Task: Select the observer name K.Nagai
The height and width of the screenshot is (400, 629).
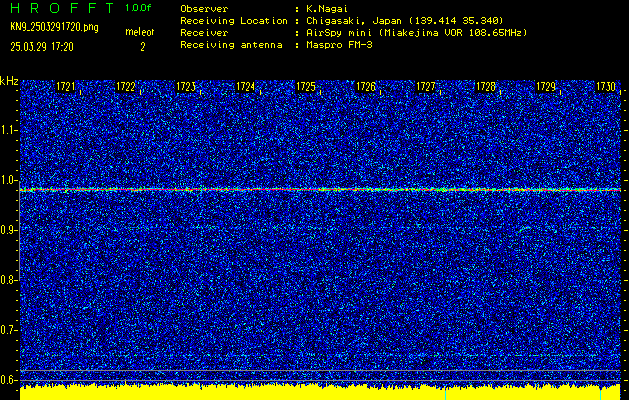Action: click(327, 8)
